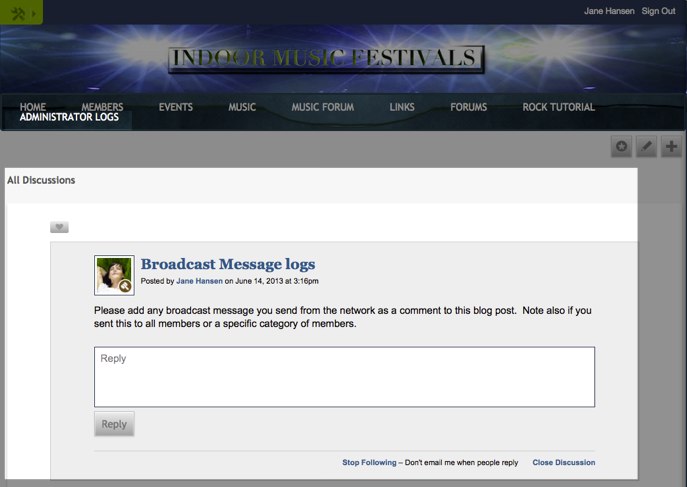The height and width of the screenshot is (487, 687).
Task: Click the All Discussions link
Action: click(x=41, y=180)
